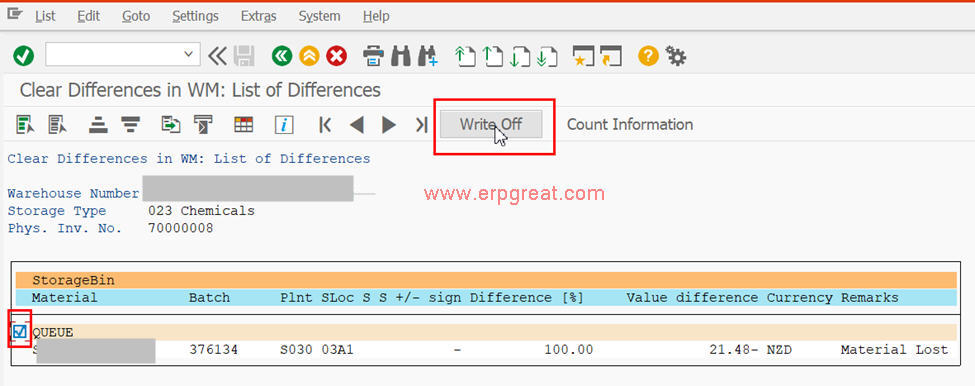The width and height of the screenshot is (975, 386).
Task: Click the Find Next binoculars-plus icon
Action: (428, 57)
